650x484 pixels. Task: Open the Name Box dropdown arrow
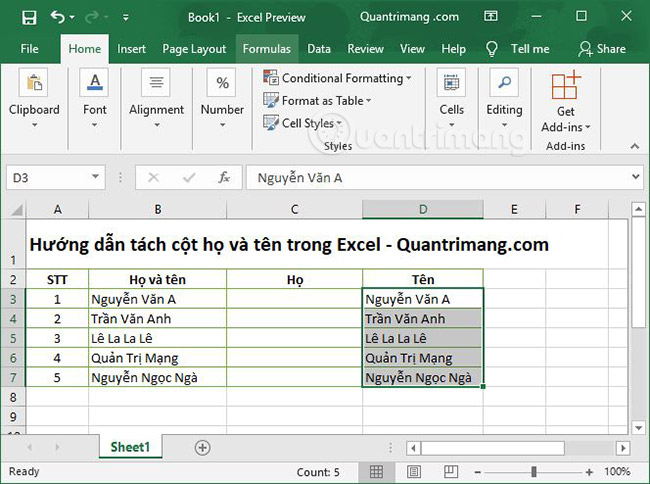pos(95,177)
